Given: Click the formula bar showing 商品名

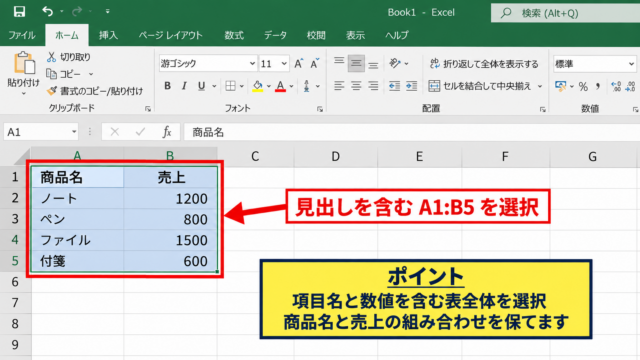Looking at the screenshot, I should [412, 132].
